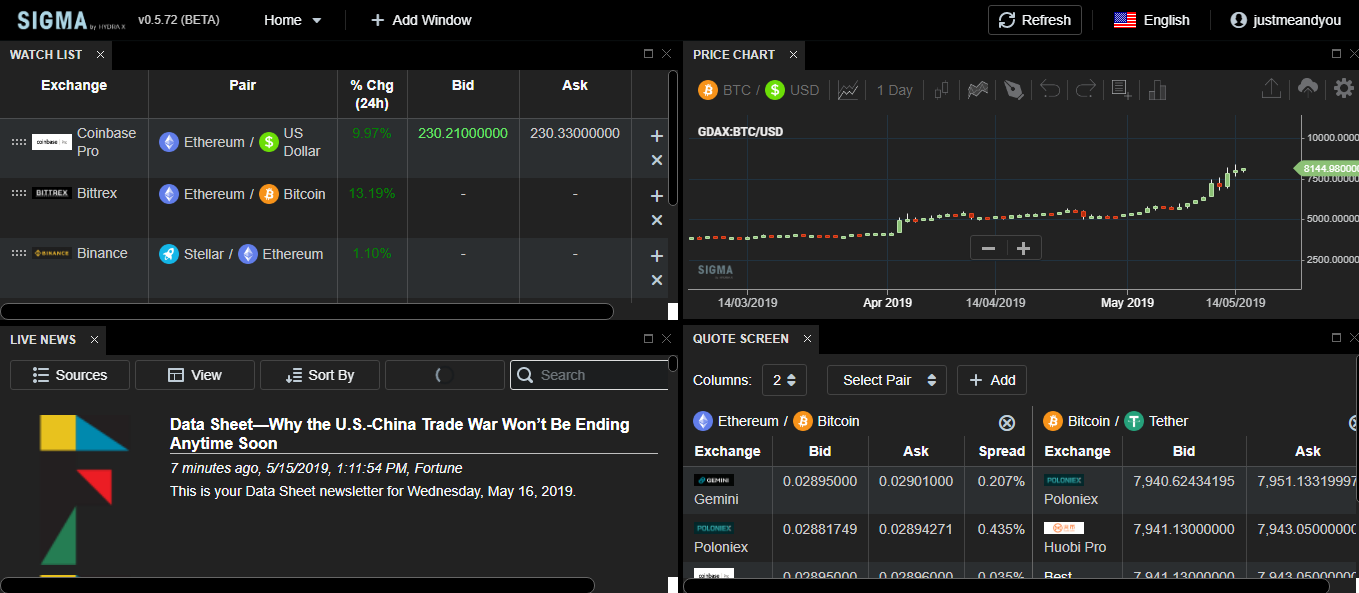Add the Bittrex row with plus icon
1359x593 pixels.
[x=657, y=196]
